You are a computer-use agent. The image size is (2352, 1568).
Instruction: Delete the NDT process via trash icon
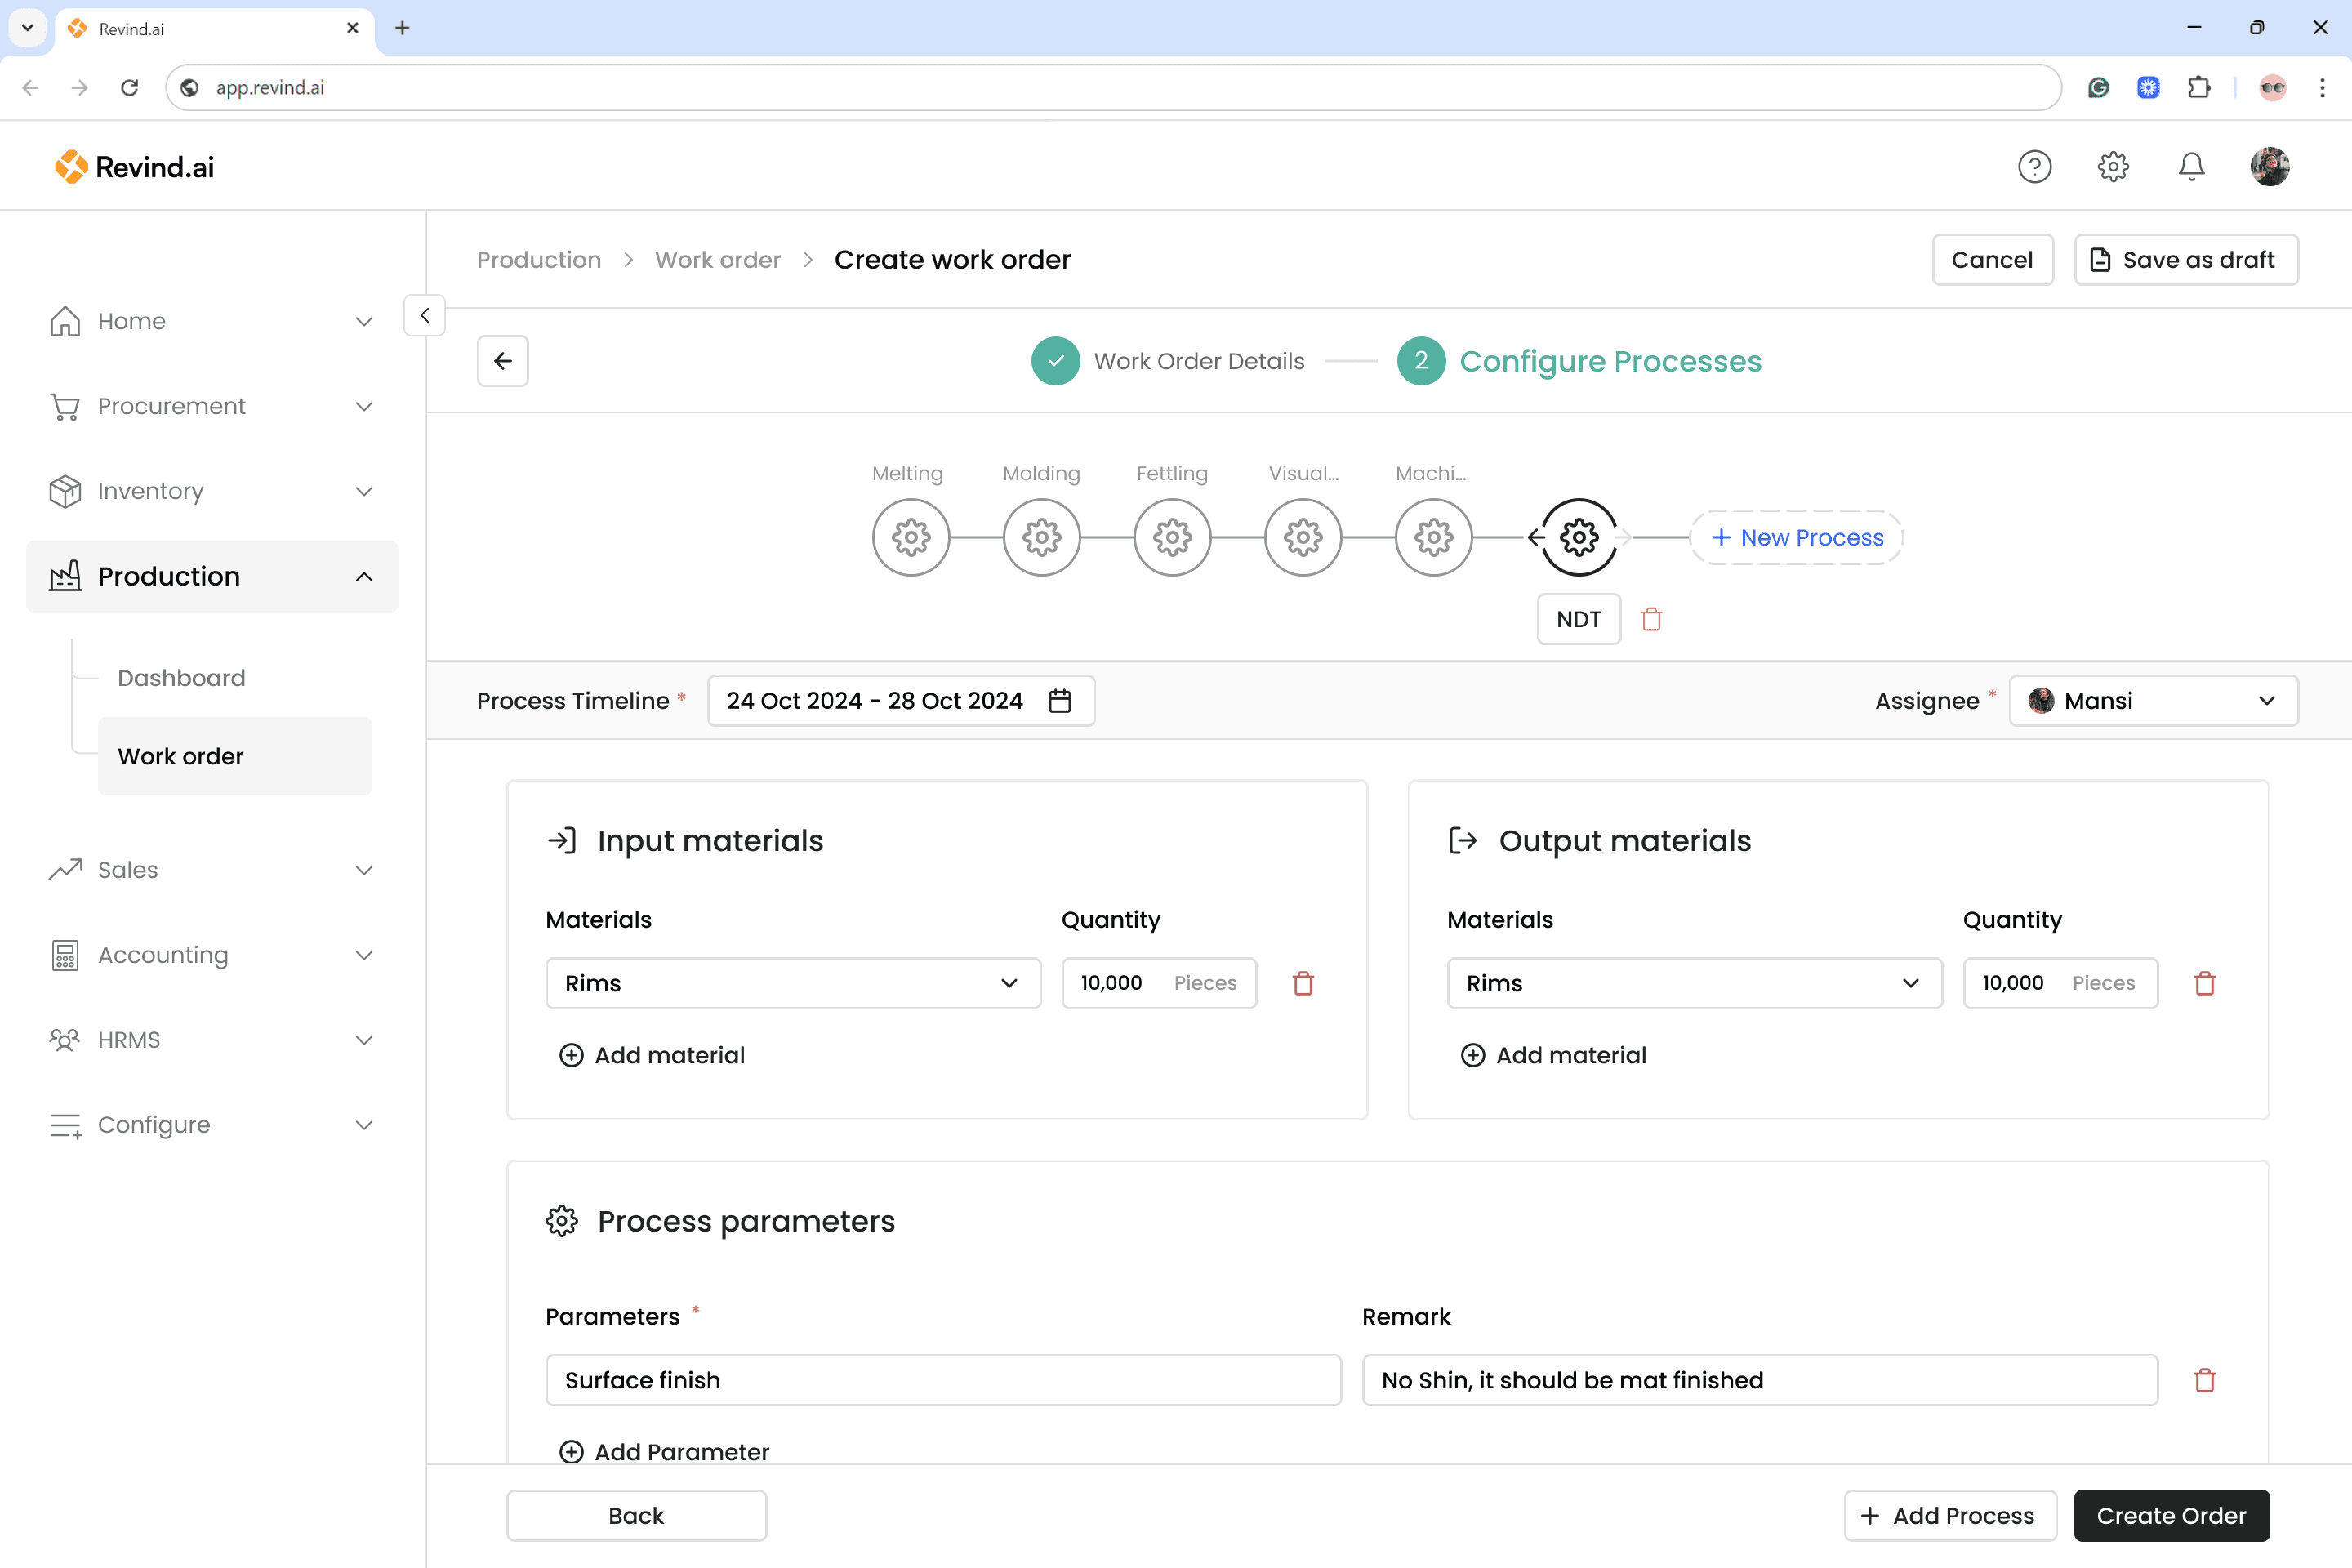click(x=1651, y=619)
